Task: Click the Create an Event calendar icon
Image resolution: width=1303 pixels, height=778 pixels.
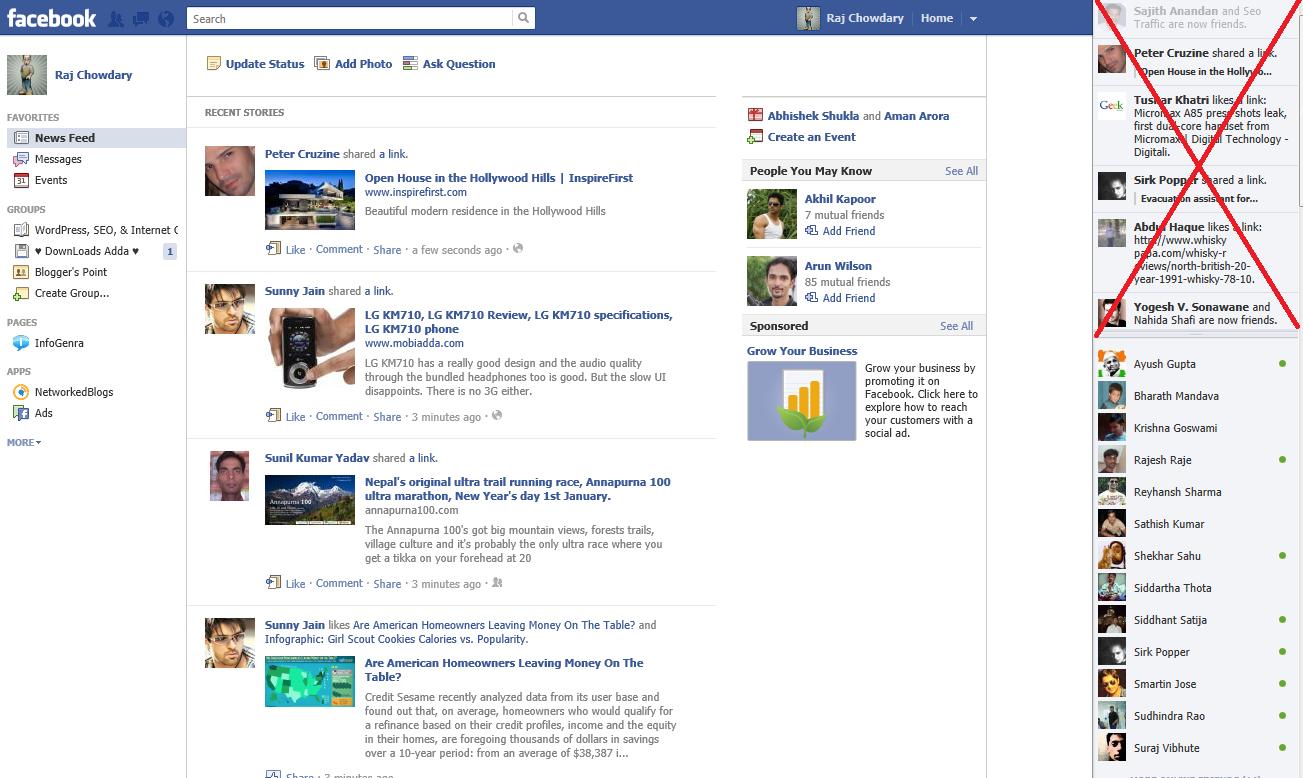Action: click(756, 137)
